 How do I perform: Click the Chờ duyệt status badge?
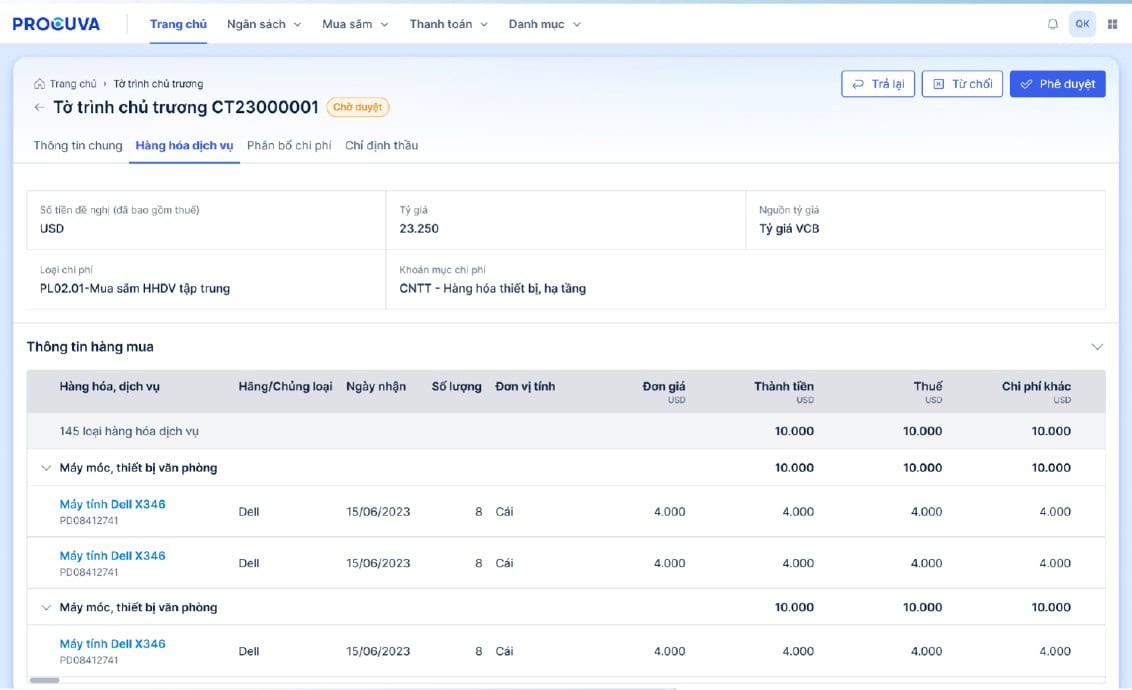click(x=357, y=107)
